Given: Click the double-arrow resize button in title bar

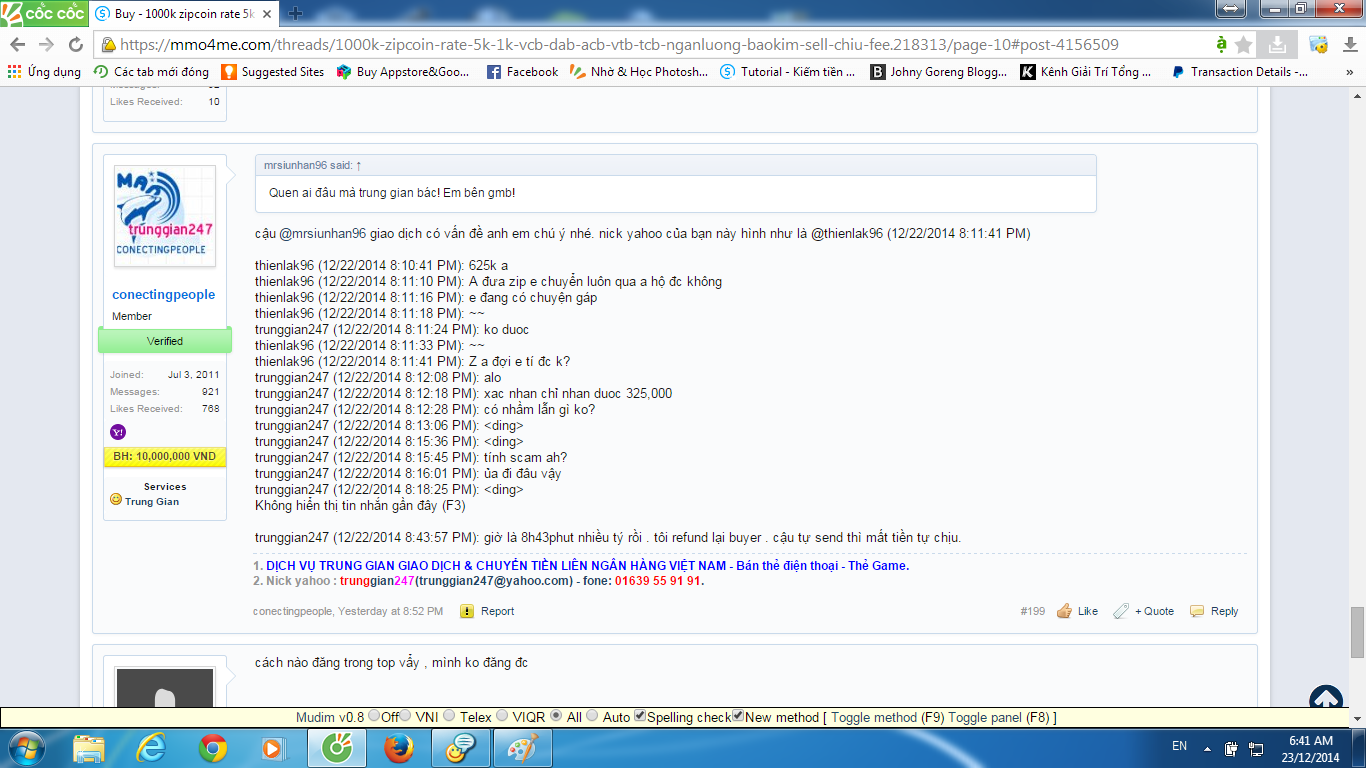Looking at the screenshot, I should pos(1231,9).
